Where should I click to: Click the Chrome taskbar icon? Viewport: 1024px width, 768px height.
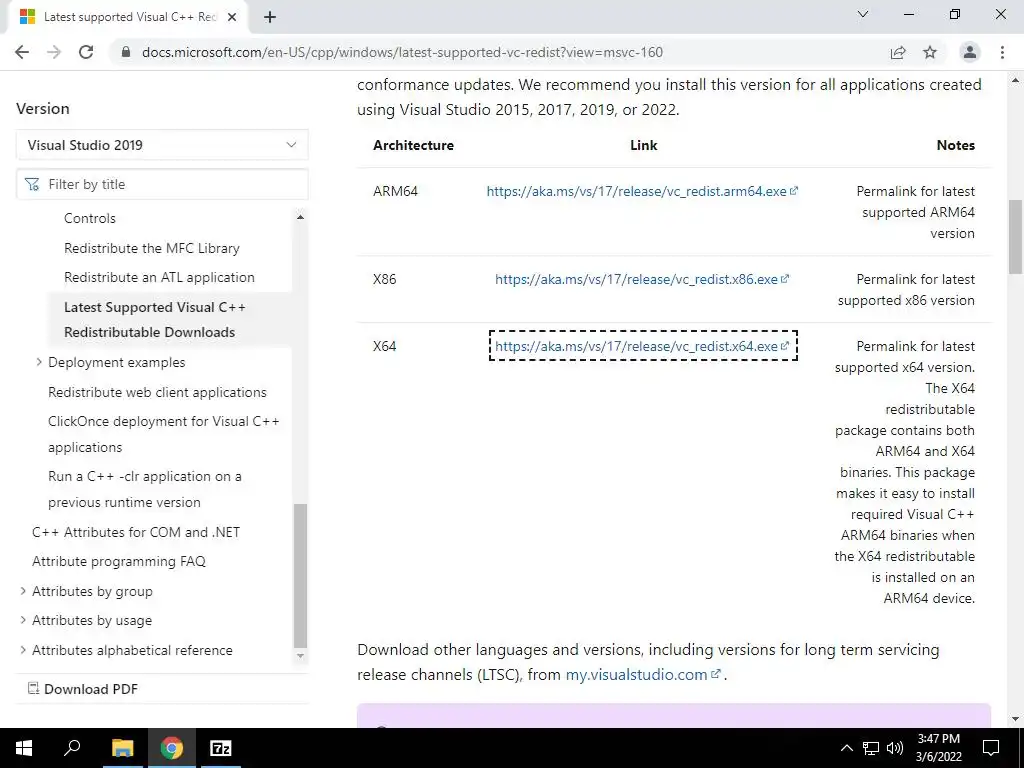coord(172,748)
